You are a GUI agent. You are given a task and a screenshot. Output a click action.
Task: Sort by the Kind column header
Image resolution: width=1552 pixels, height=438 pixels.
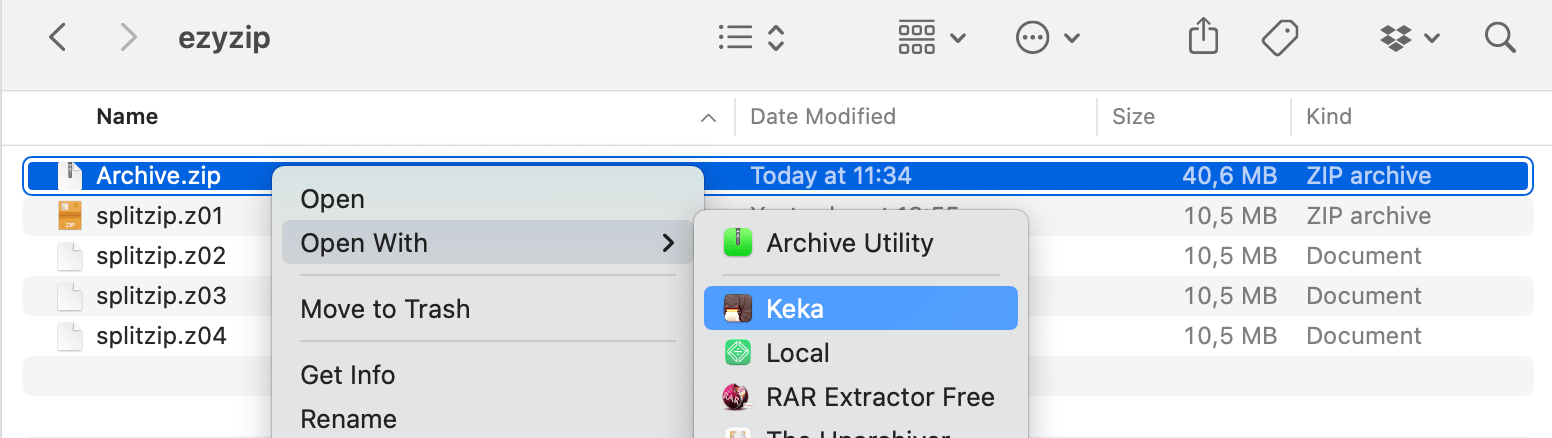pyautogui.click(x=1329, y=117)
